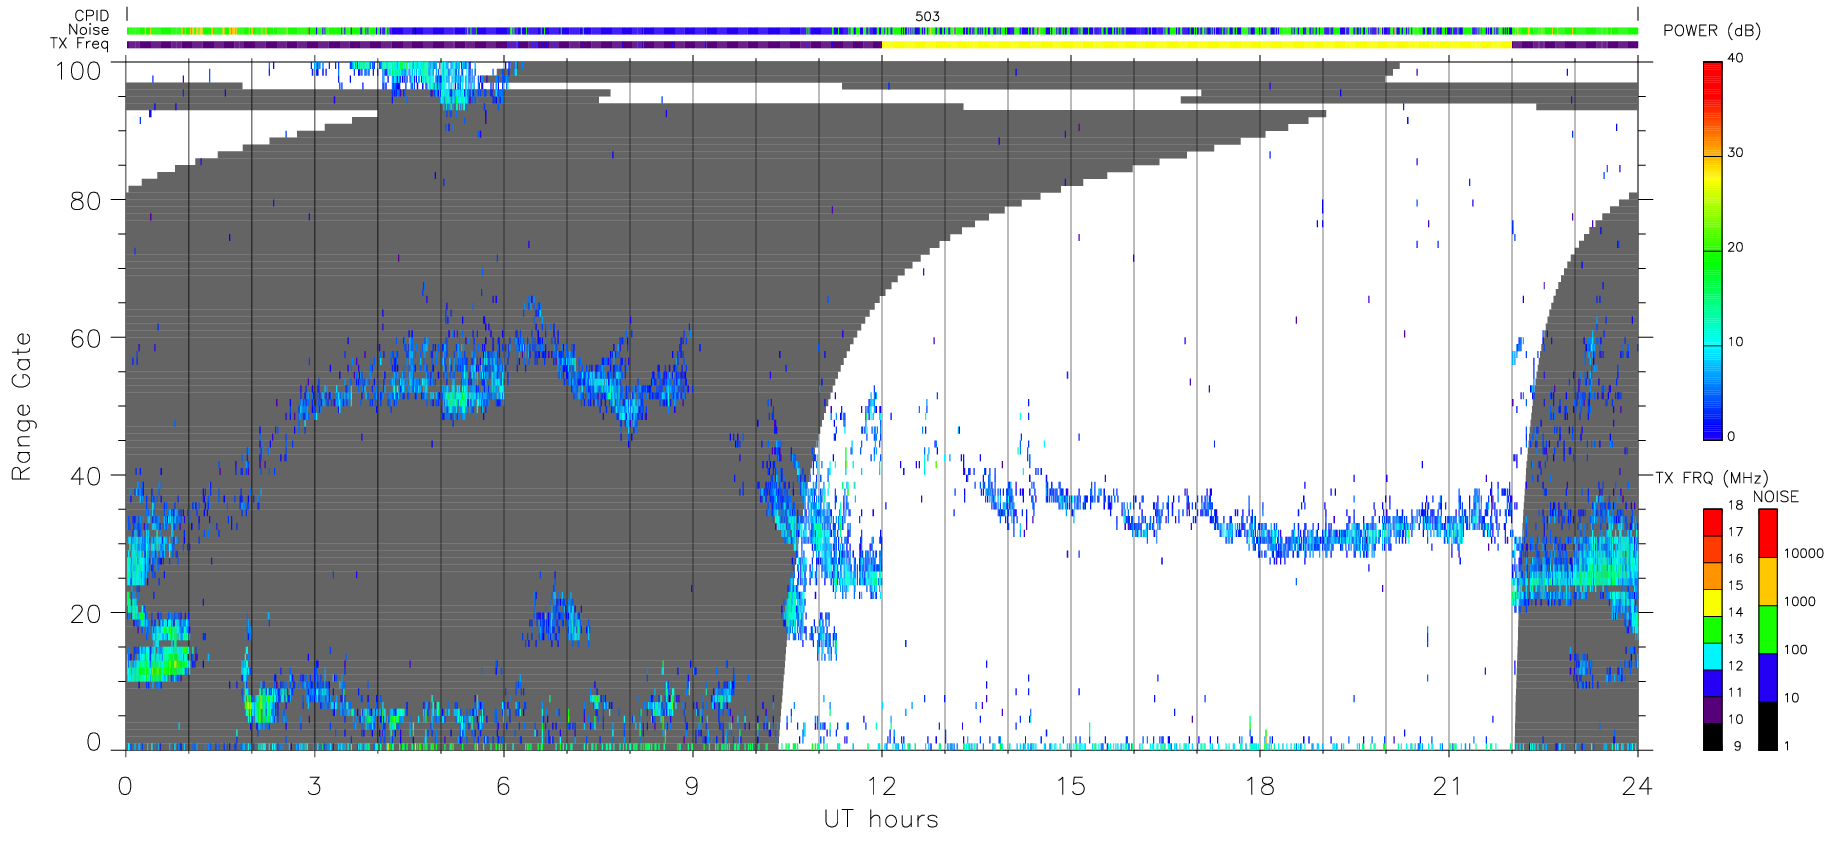Click the Range Gate axis title
The height and width of the screenshot is (850, 1843).
click(21, 407)
